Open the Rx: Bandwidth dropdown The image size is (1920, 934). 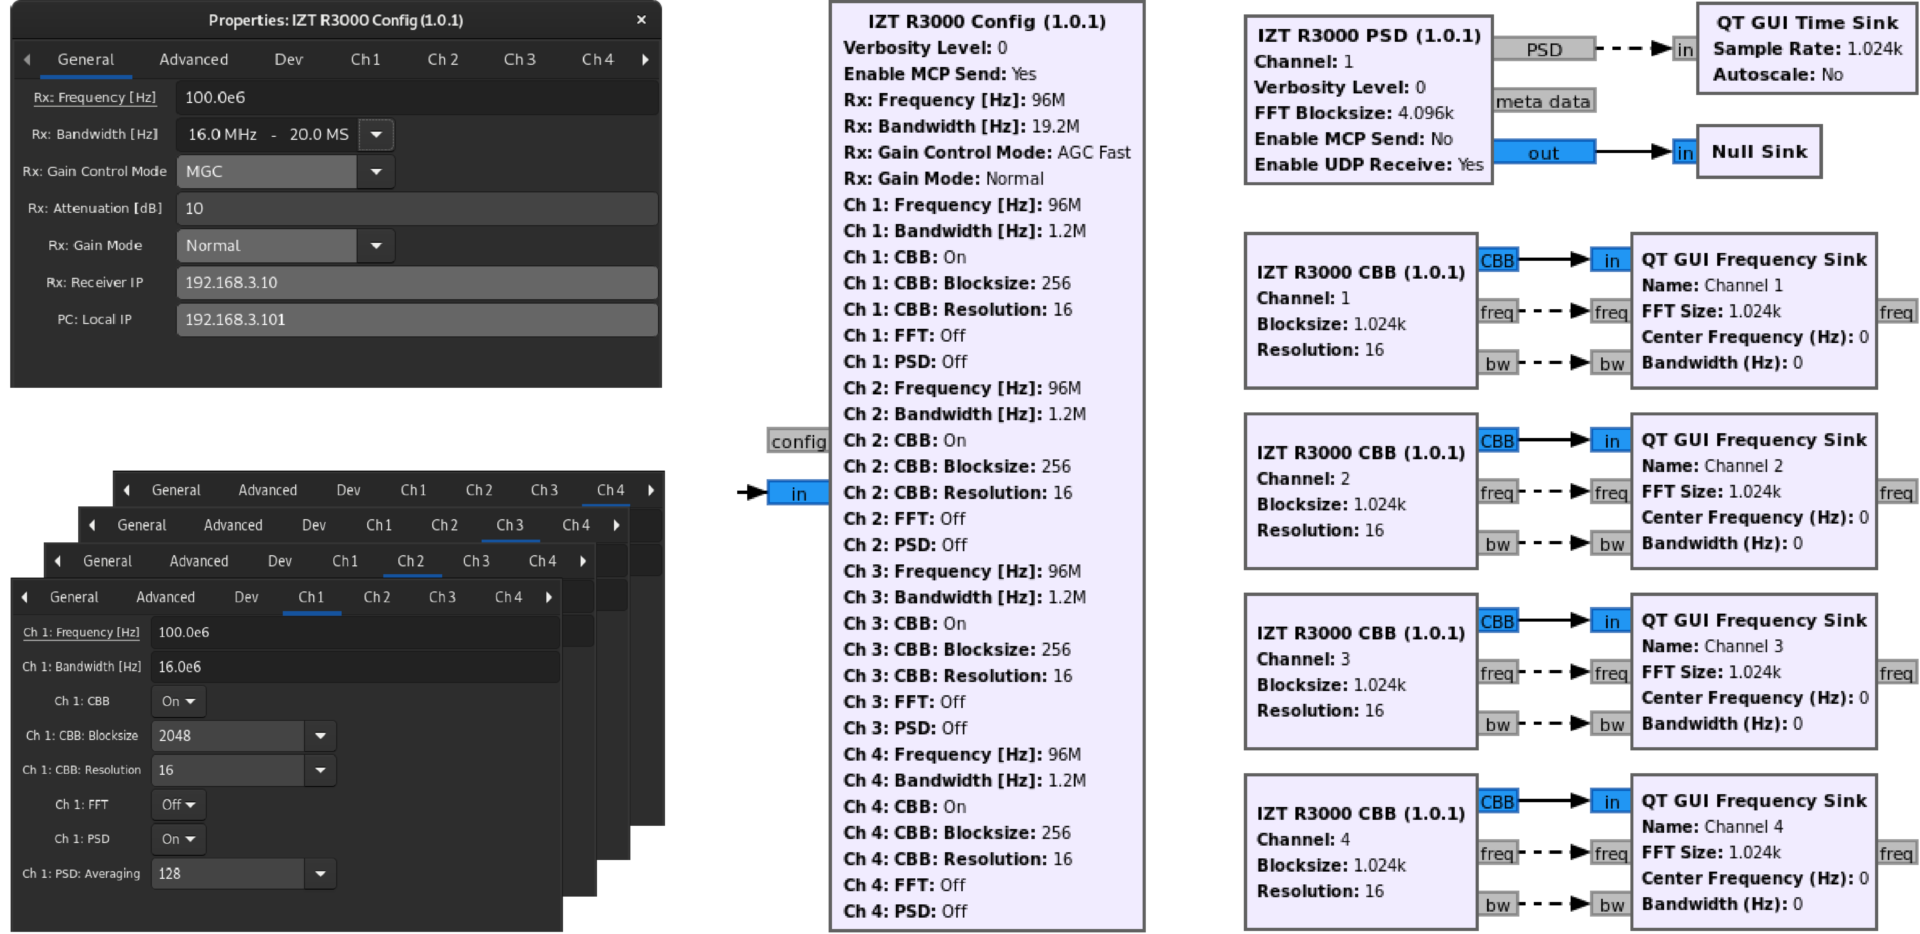click(376, 134)
